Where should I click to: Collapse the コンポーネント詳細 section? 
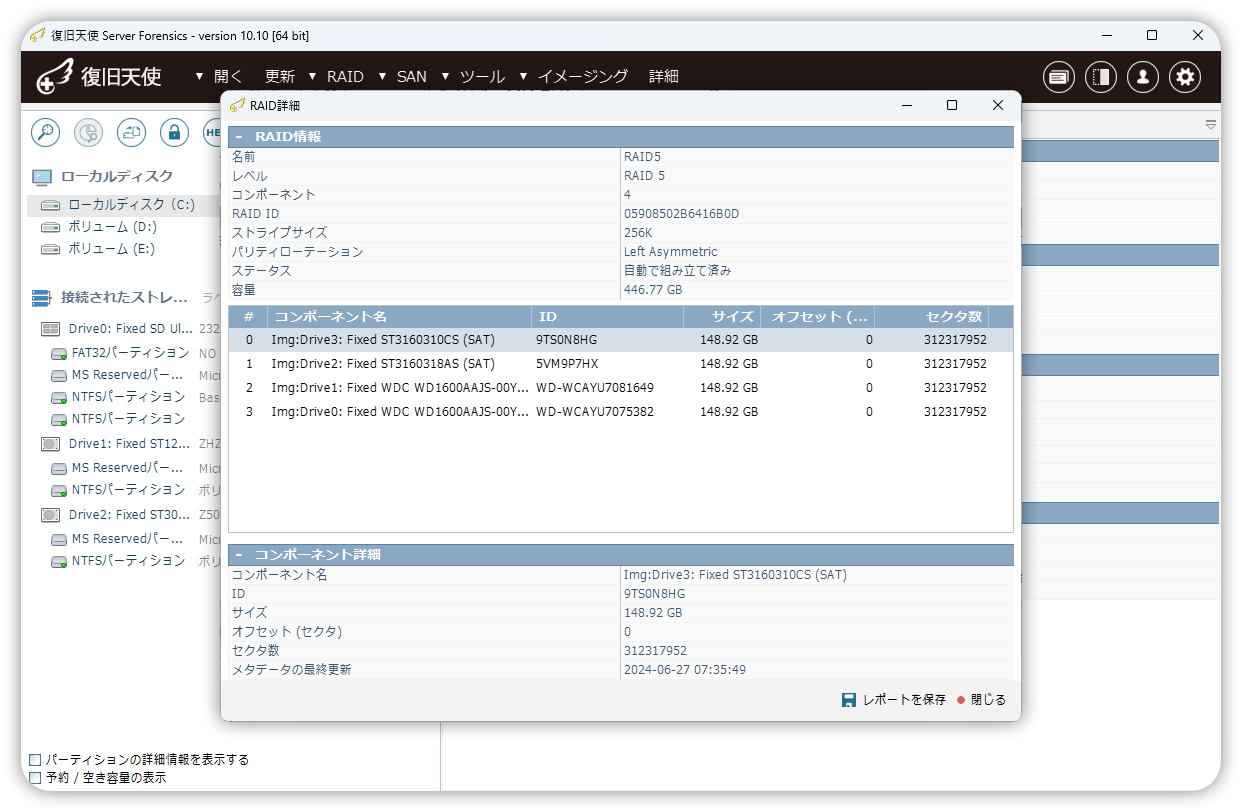pyautogui.click(x=239, y=554)
